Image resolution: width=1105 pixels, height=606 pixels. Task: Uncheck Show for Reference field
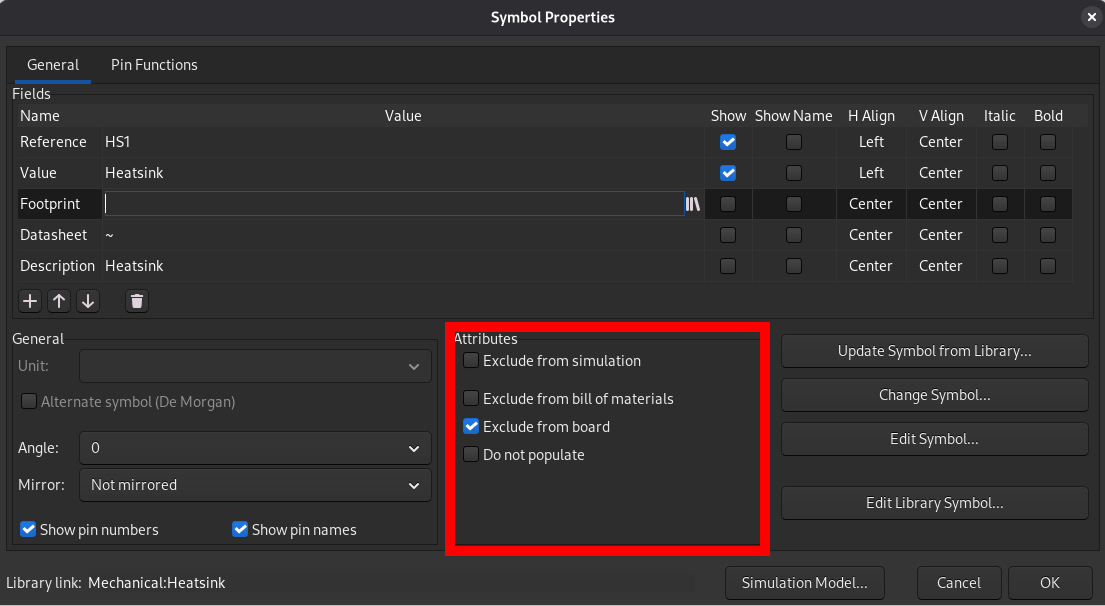point(728,142)
